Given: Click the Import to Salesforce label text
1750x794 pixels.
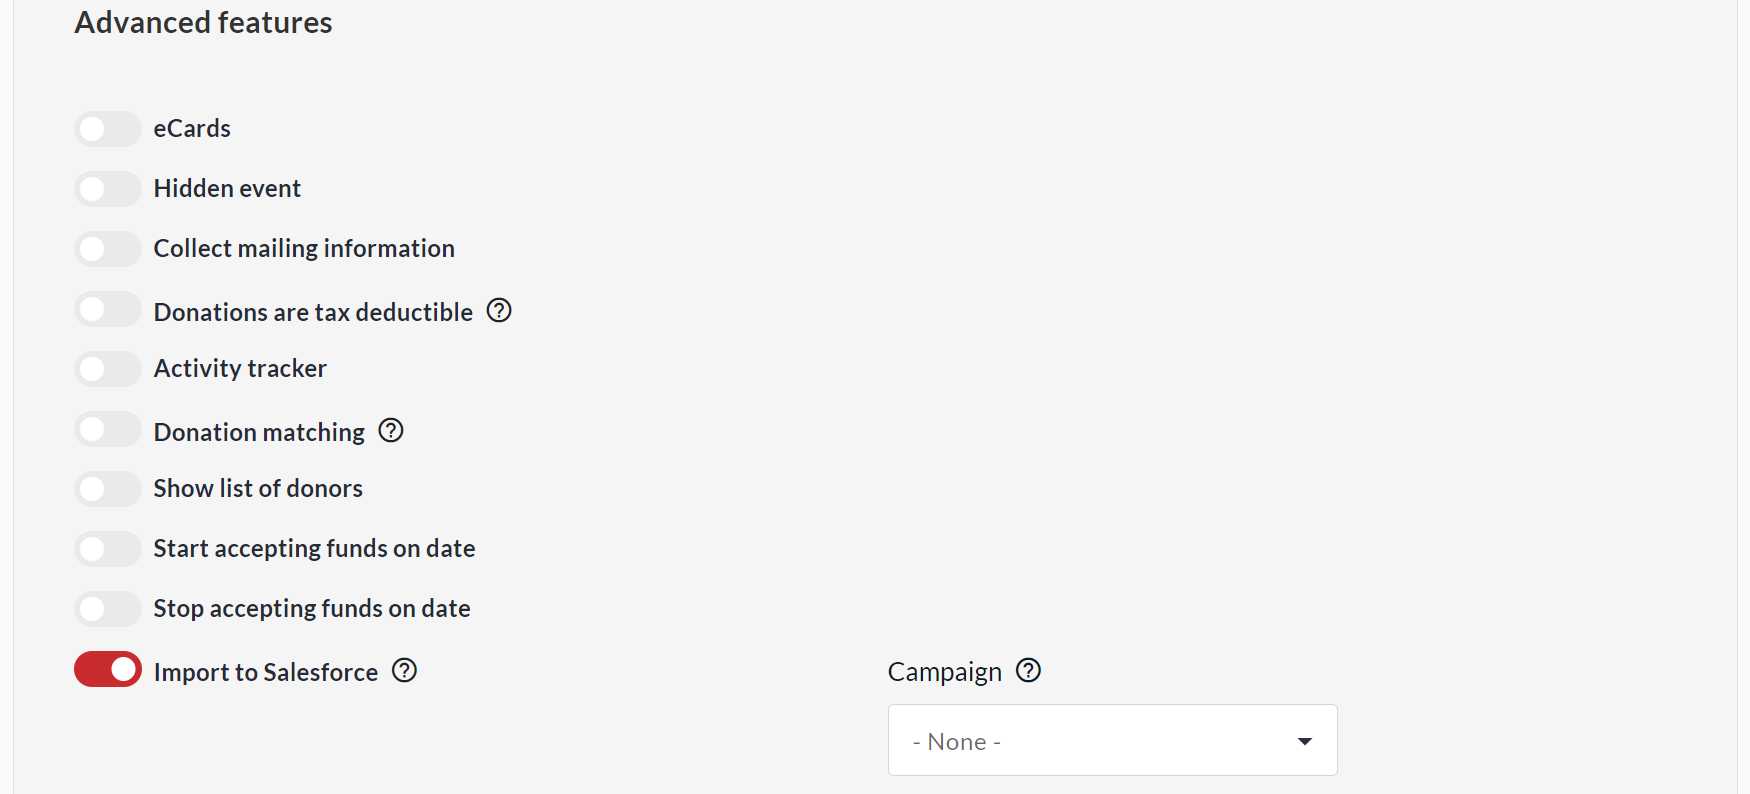Looking at the screenshot, I should point(266,672).
